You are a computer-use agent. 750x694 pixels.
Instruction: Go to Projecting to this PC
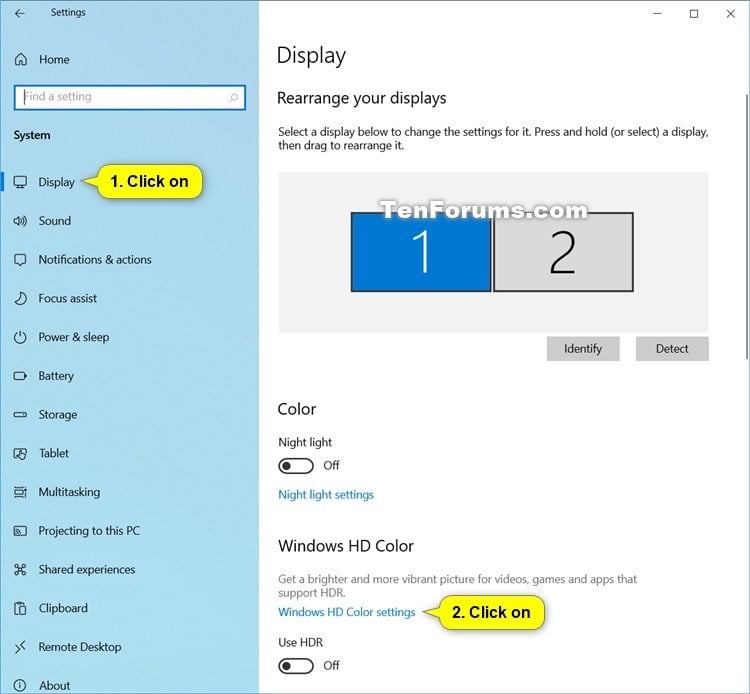click(89, 531)
